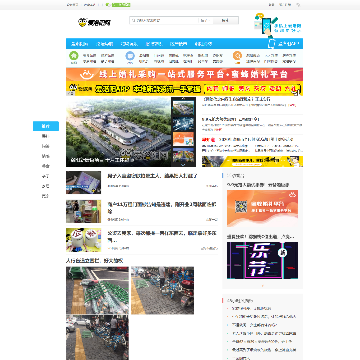This screenshot has width=360, height=360.
Task: Open the category dropdown inside search box
Action: tap(205, 21)
